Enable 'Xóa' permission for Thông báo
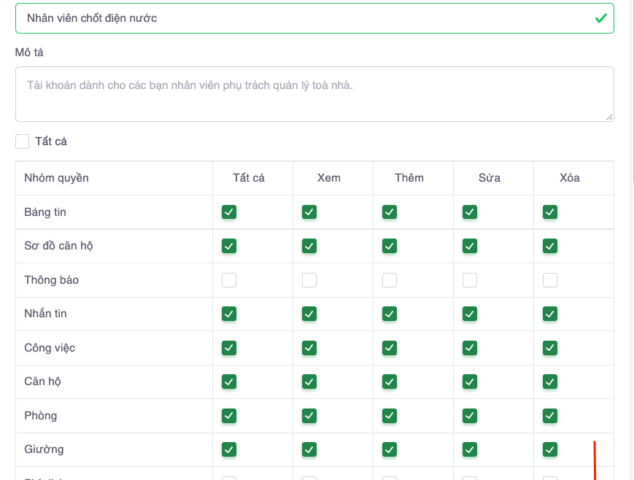Screen dimensions: 634x480 click(x=549, y=280)
